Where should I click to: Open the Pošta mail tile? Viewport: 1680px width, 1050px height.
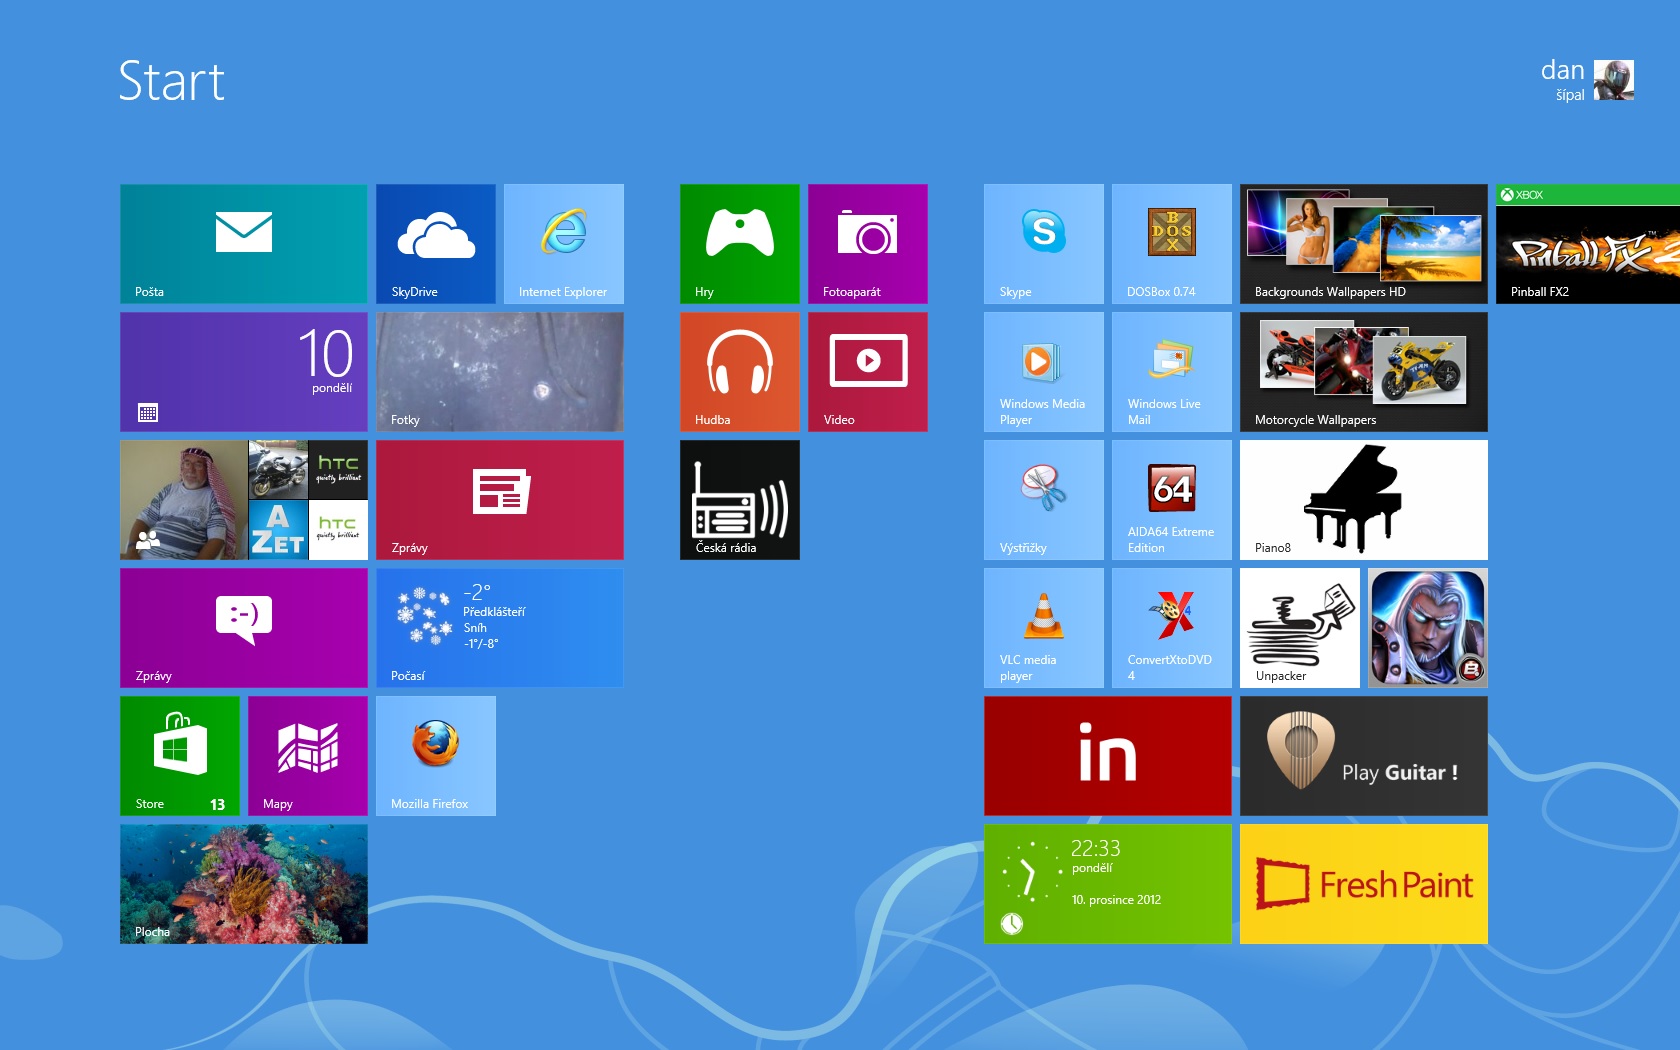[244, 244]
